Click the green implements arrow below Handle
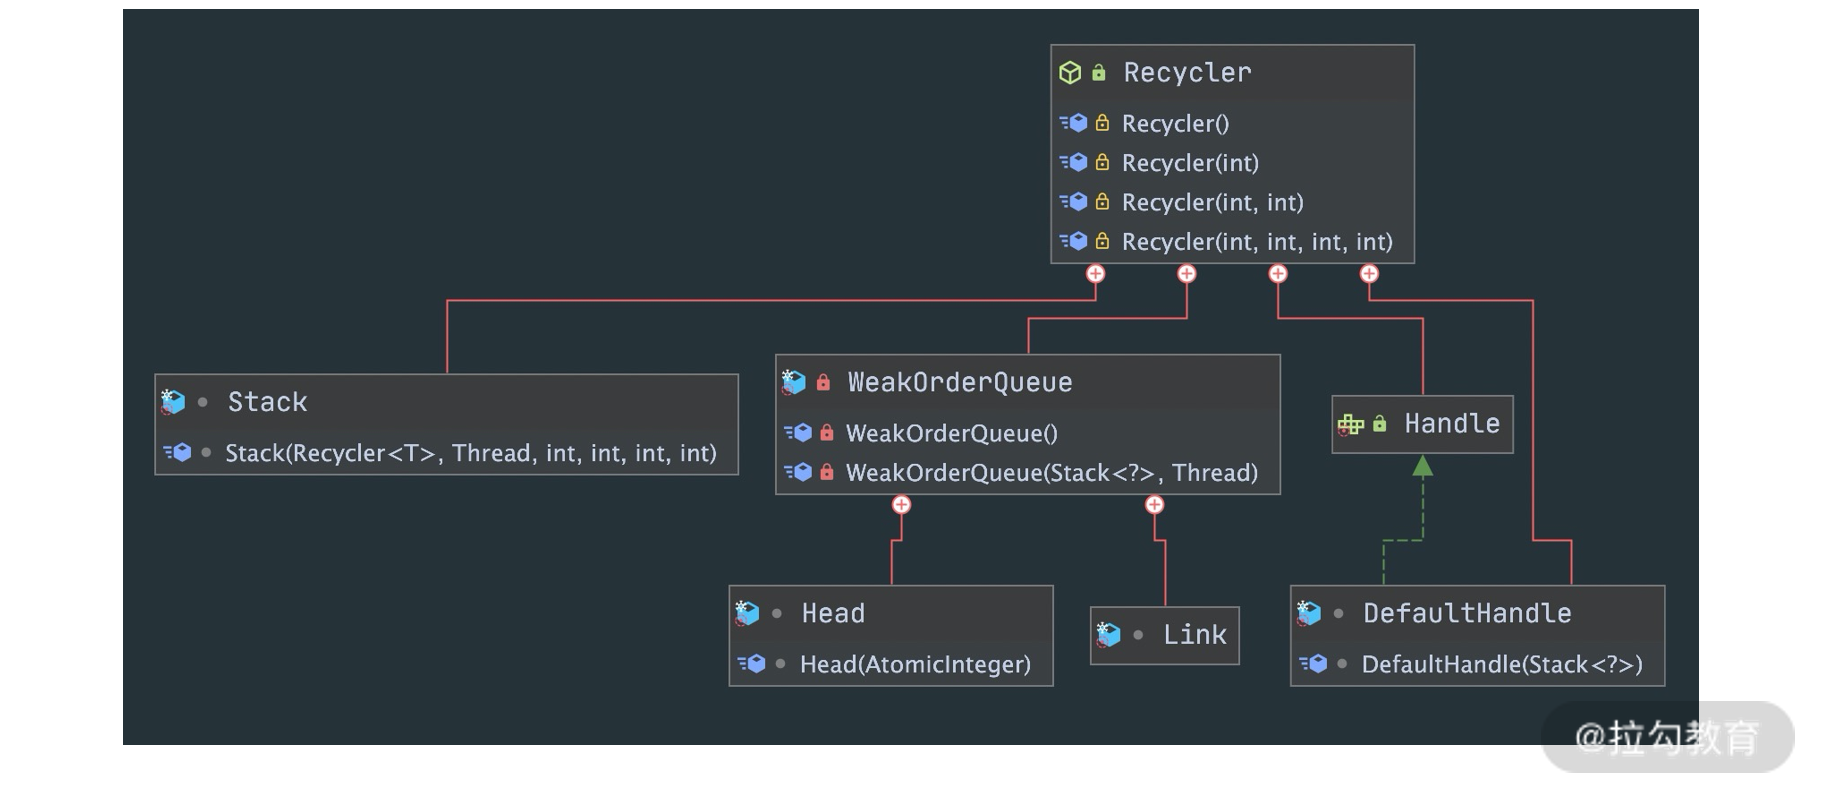 1422,467
